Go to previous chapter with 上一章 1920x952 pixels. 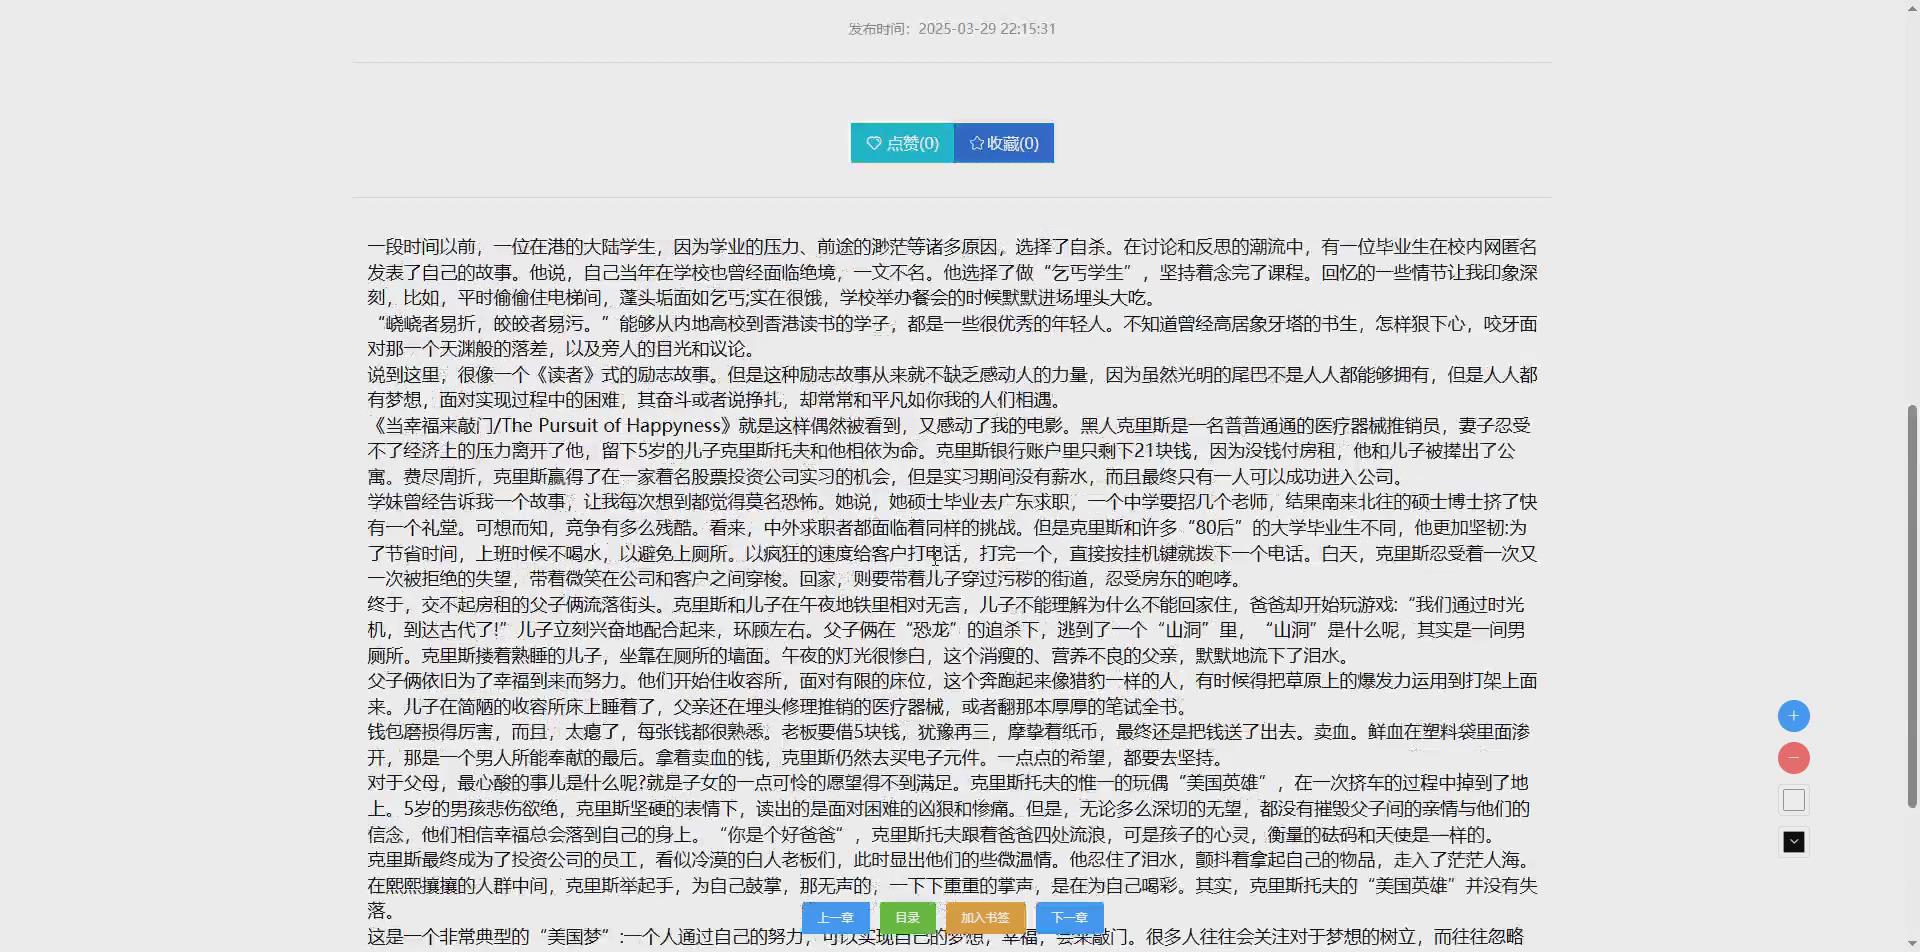coord(836,916)
